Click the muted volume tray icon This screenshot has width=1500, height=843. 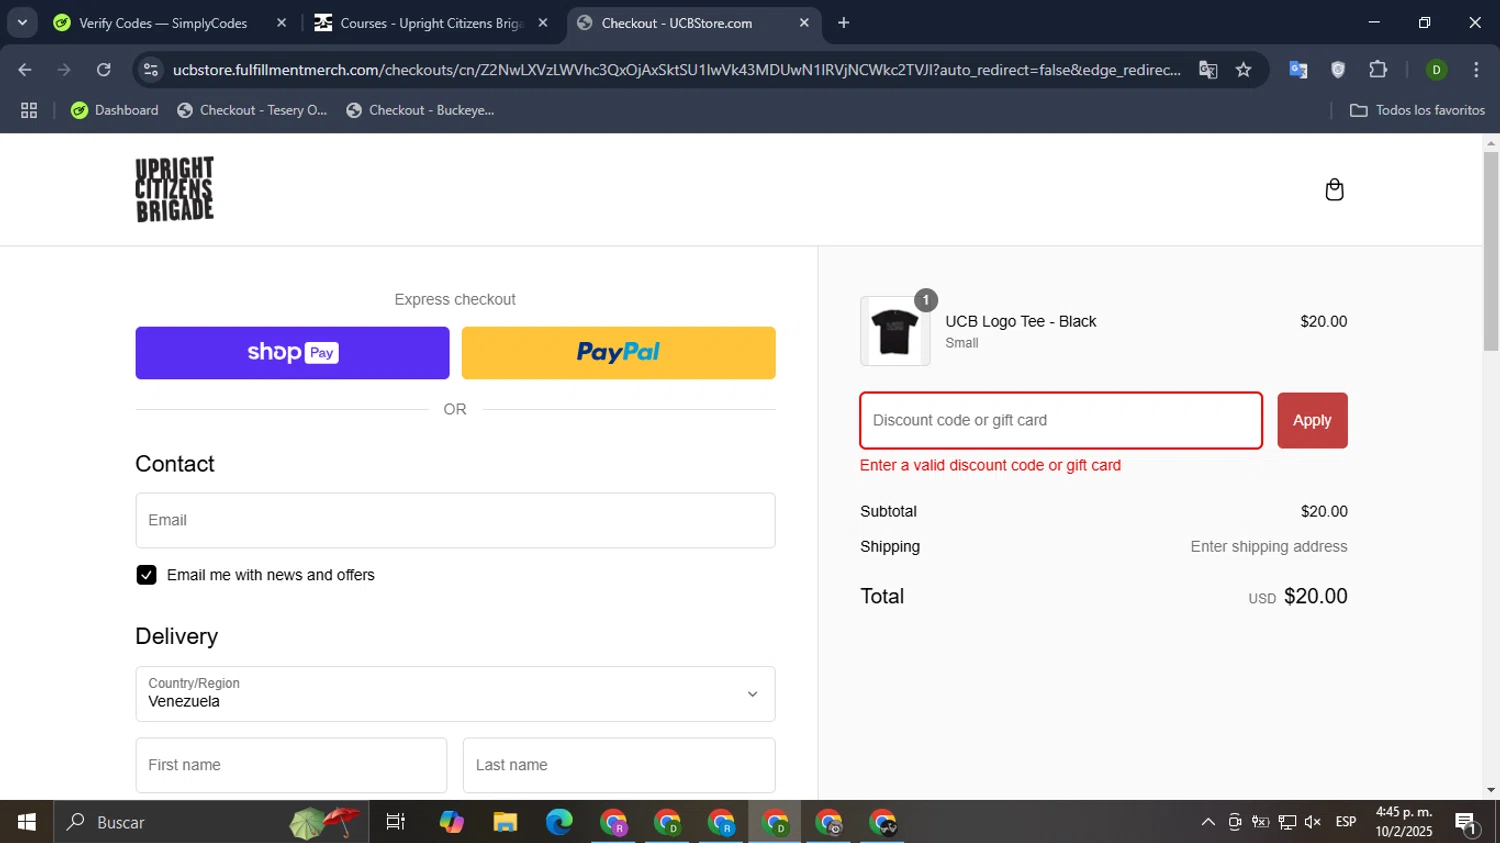pos(1313,822)
